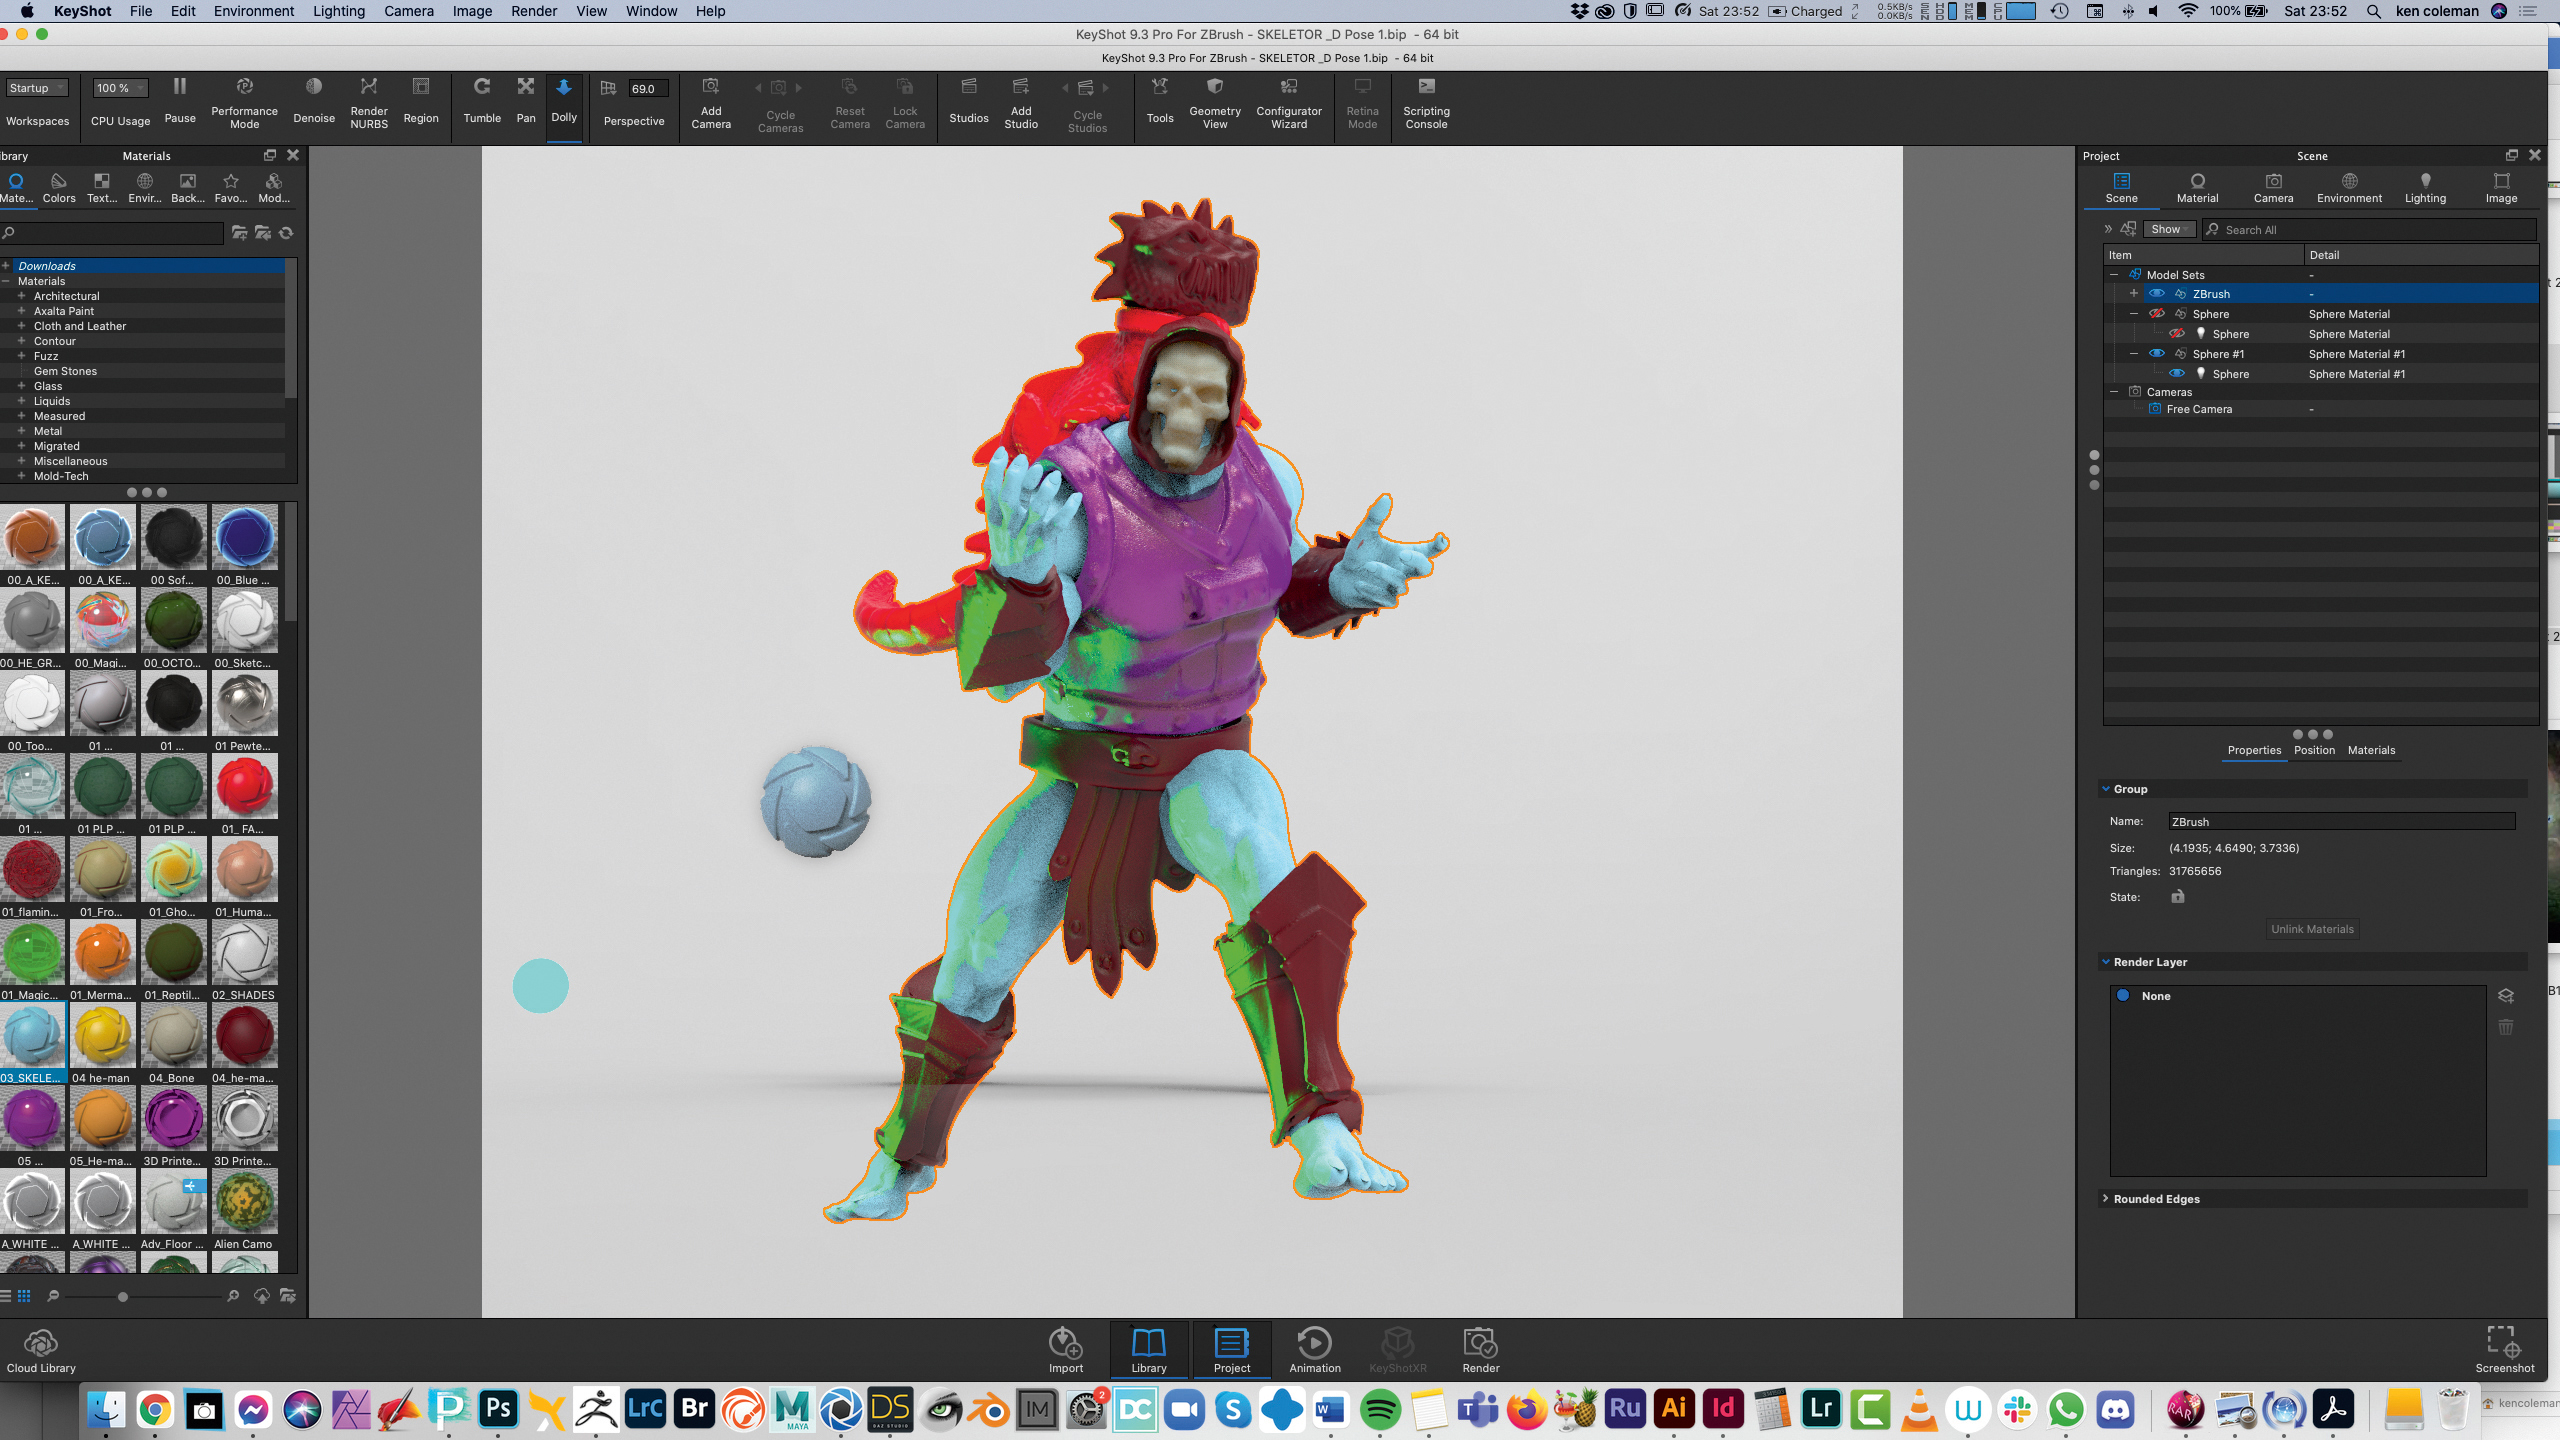
Task: Toggle the ZBrush State lock
Action: pos(2178,897)
